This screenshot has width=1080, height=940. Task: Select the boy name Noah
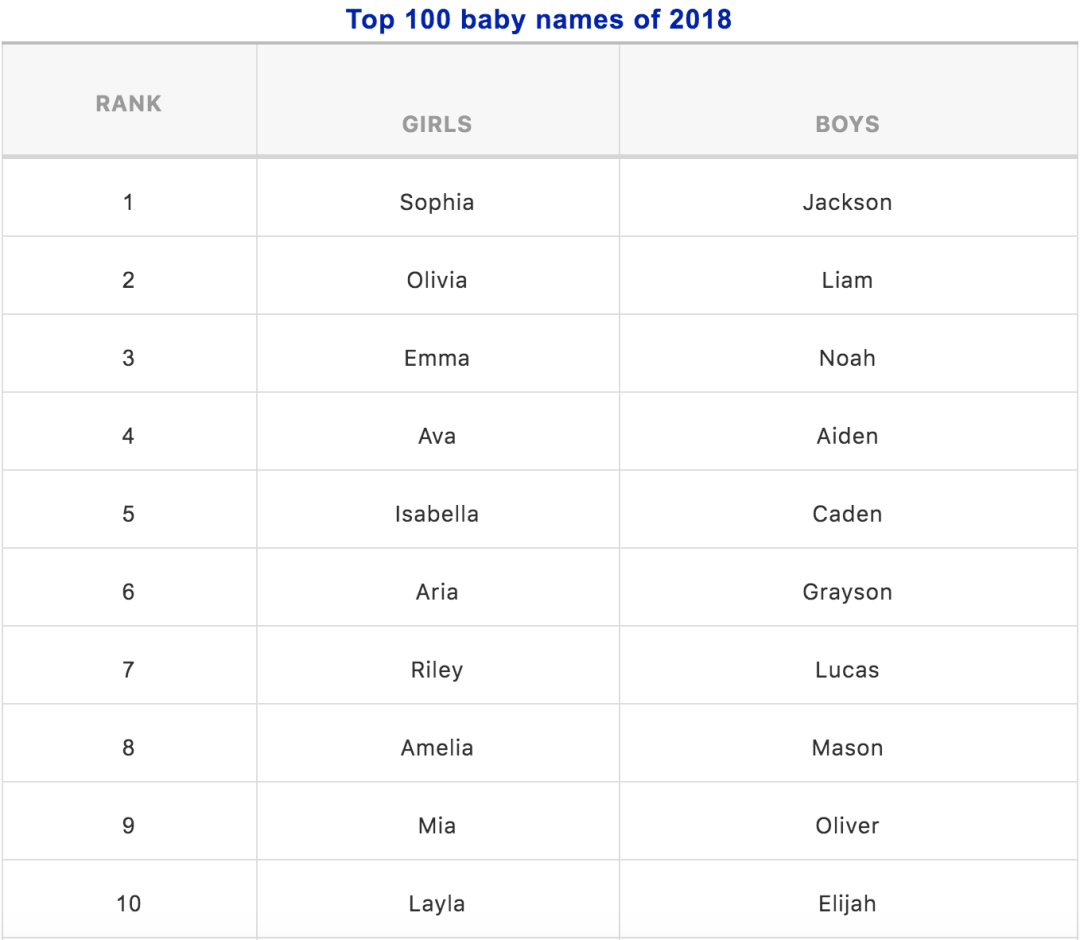tap(848, 357)
